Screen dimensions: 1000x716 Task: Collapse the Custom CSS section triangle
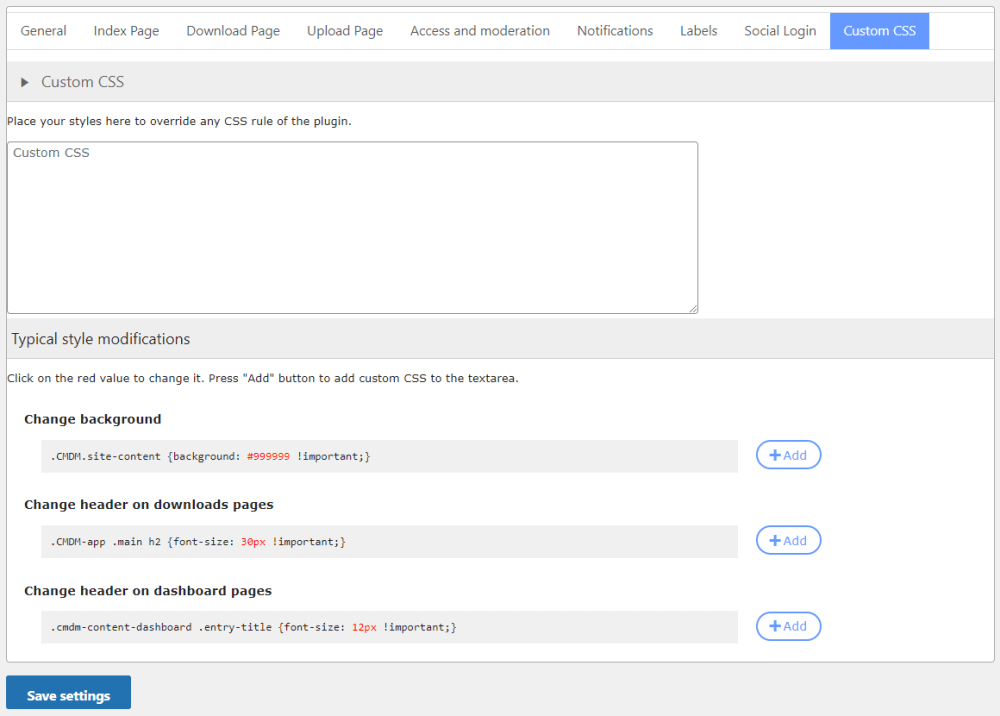tap(25, 82)
